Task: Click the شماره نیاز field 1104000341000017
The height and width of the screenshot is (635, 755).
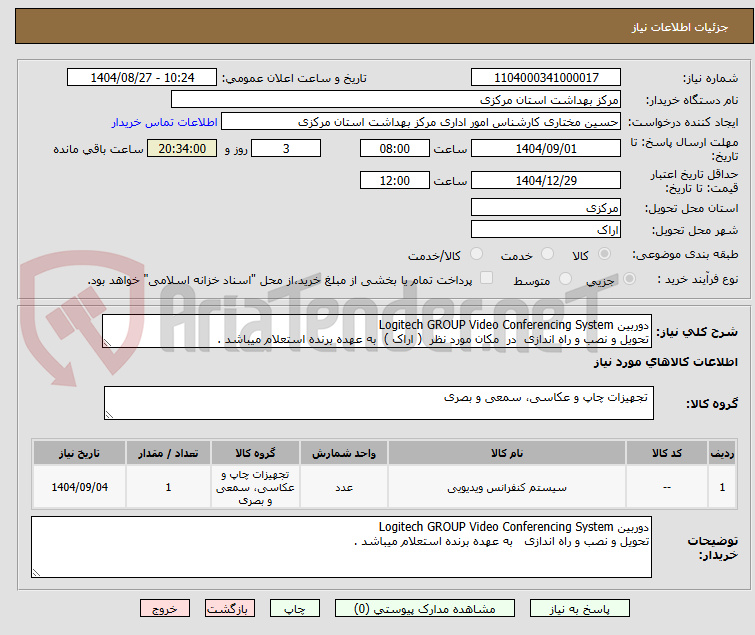Action: pyautogui.click(x=546, y=78)
